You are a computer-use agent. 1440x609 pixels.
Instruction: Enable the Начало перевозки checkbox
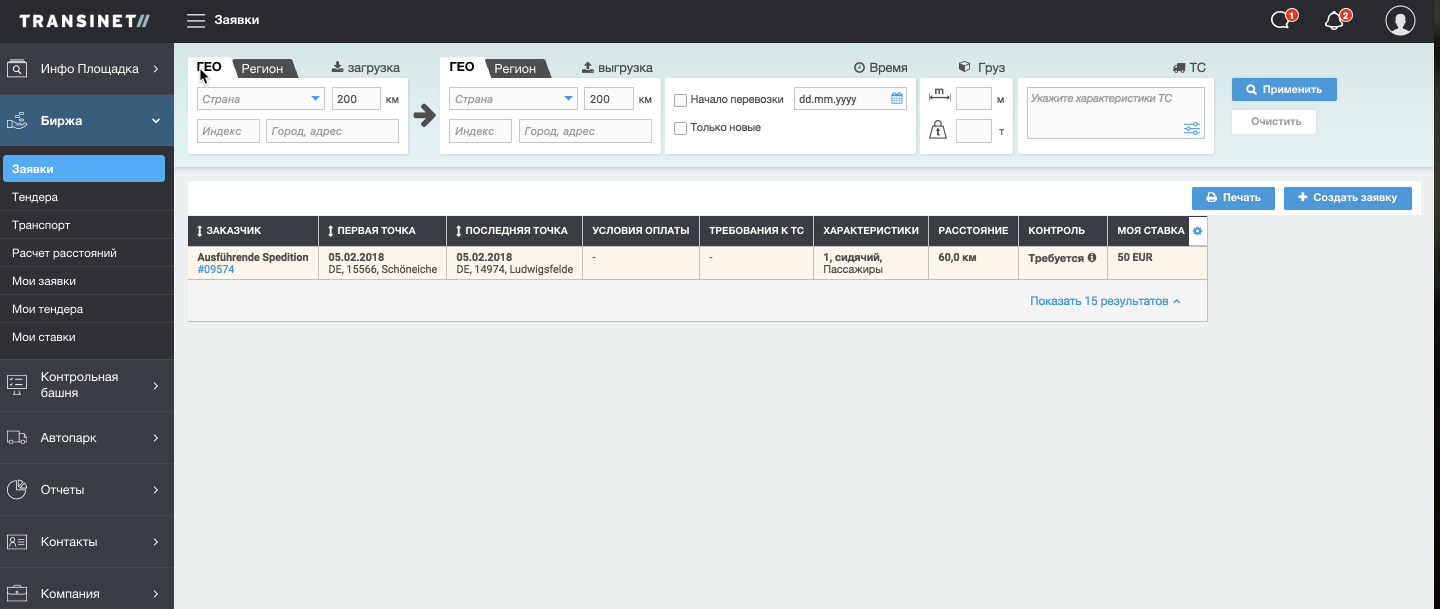tap(680, 100)
